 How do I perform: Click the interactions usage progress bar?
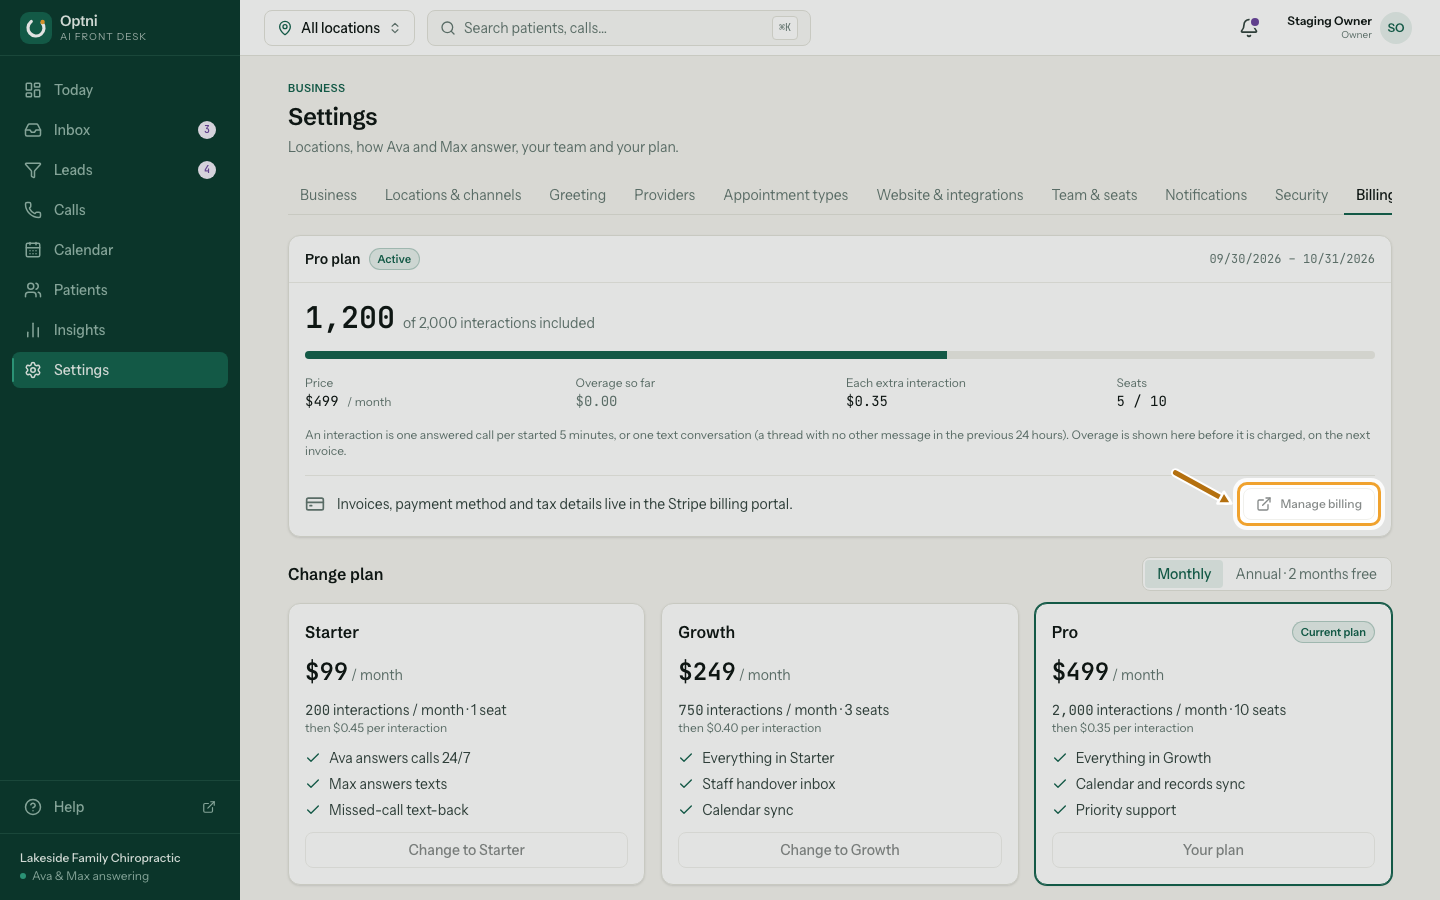(x=840, y=355)
